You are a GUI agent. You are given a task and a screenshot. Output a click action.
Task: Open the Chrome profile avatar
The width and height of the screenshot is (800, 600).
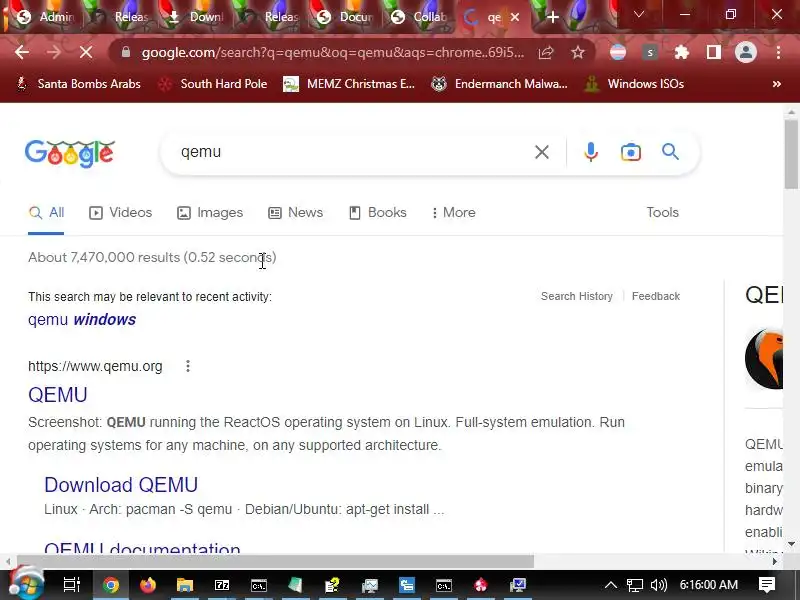745,52
